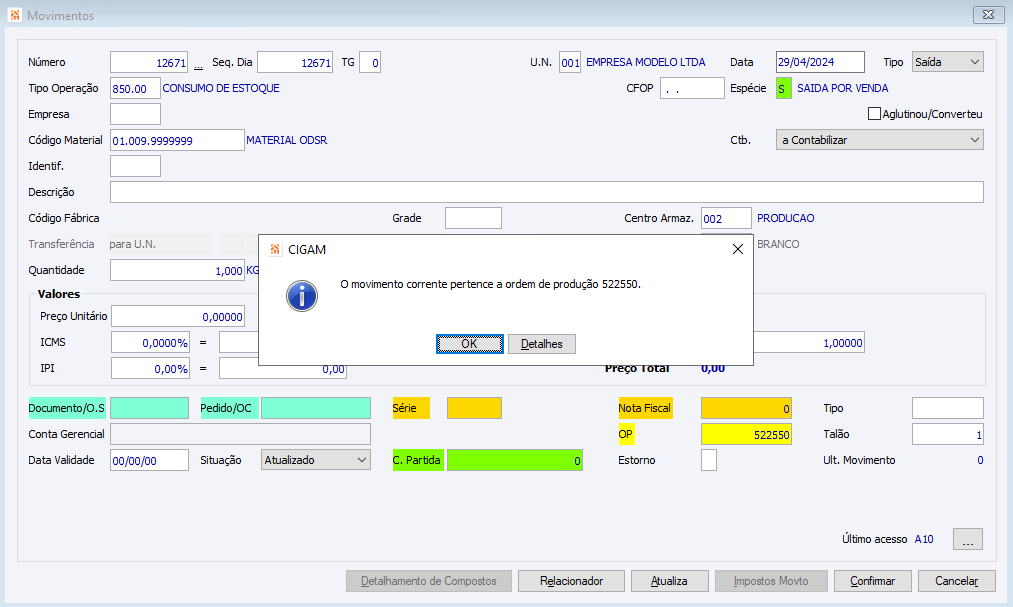Click the Confirmar button
Image resolution: width=1013 pixels, height=607 pixels.
pyautogui.click(x=873, y=581)
